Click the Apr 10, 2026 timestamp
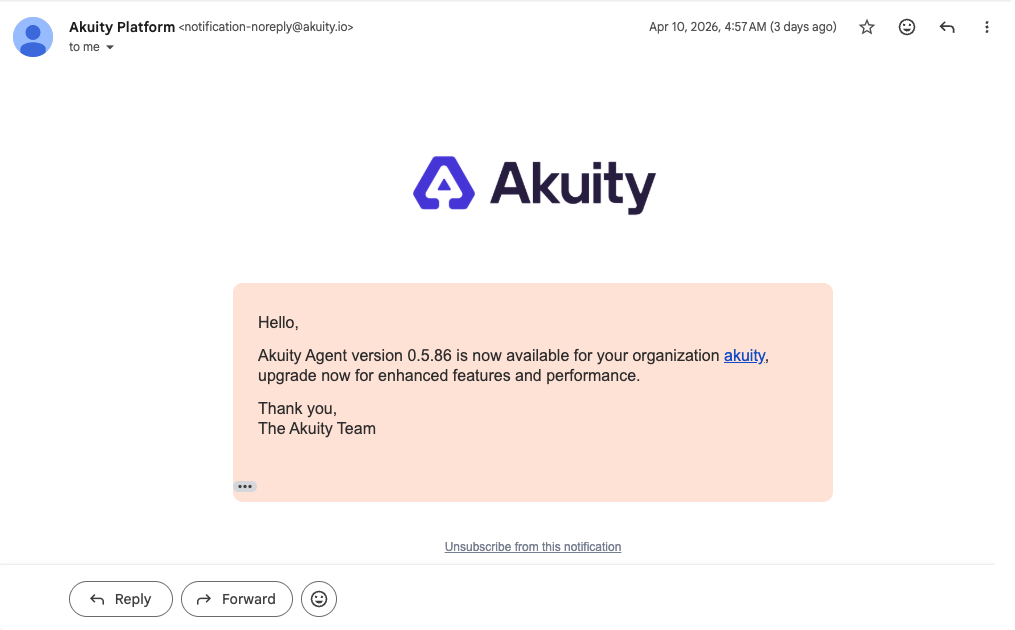This screenshot has height=630, width=1015. pos(743,27)
